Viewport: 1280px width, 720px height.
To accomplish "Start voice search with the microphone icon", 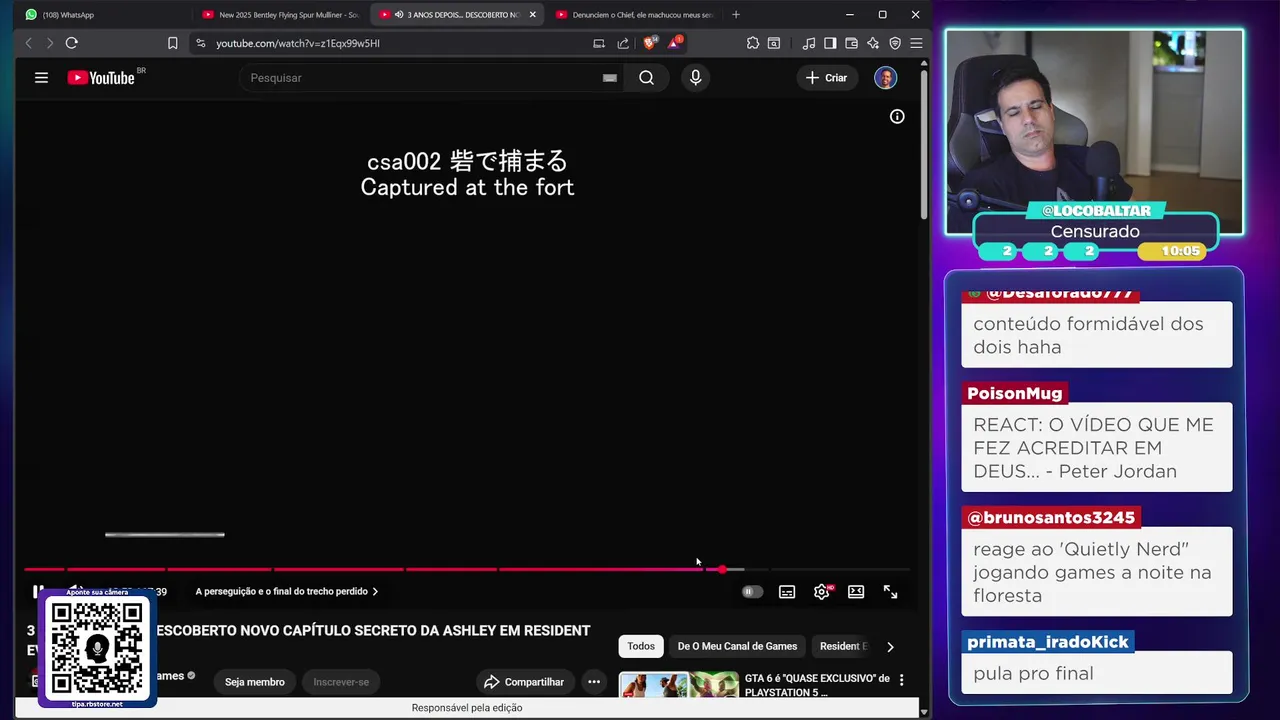I will tap(696, 78).
